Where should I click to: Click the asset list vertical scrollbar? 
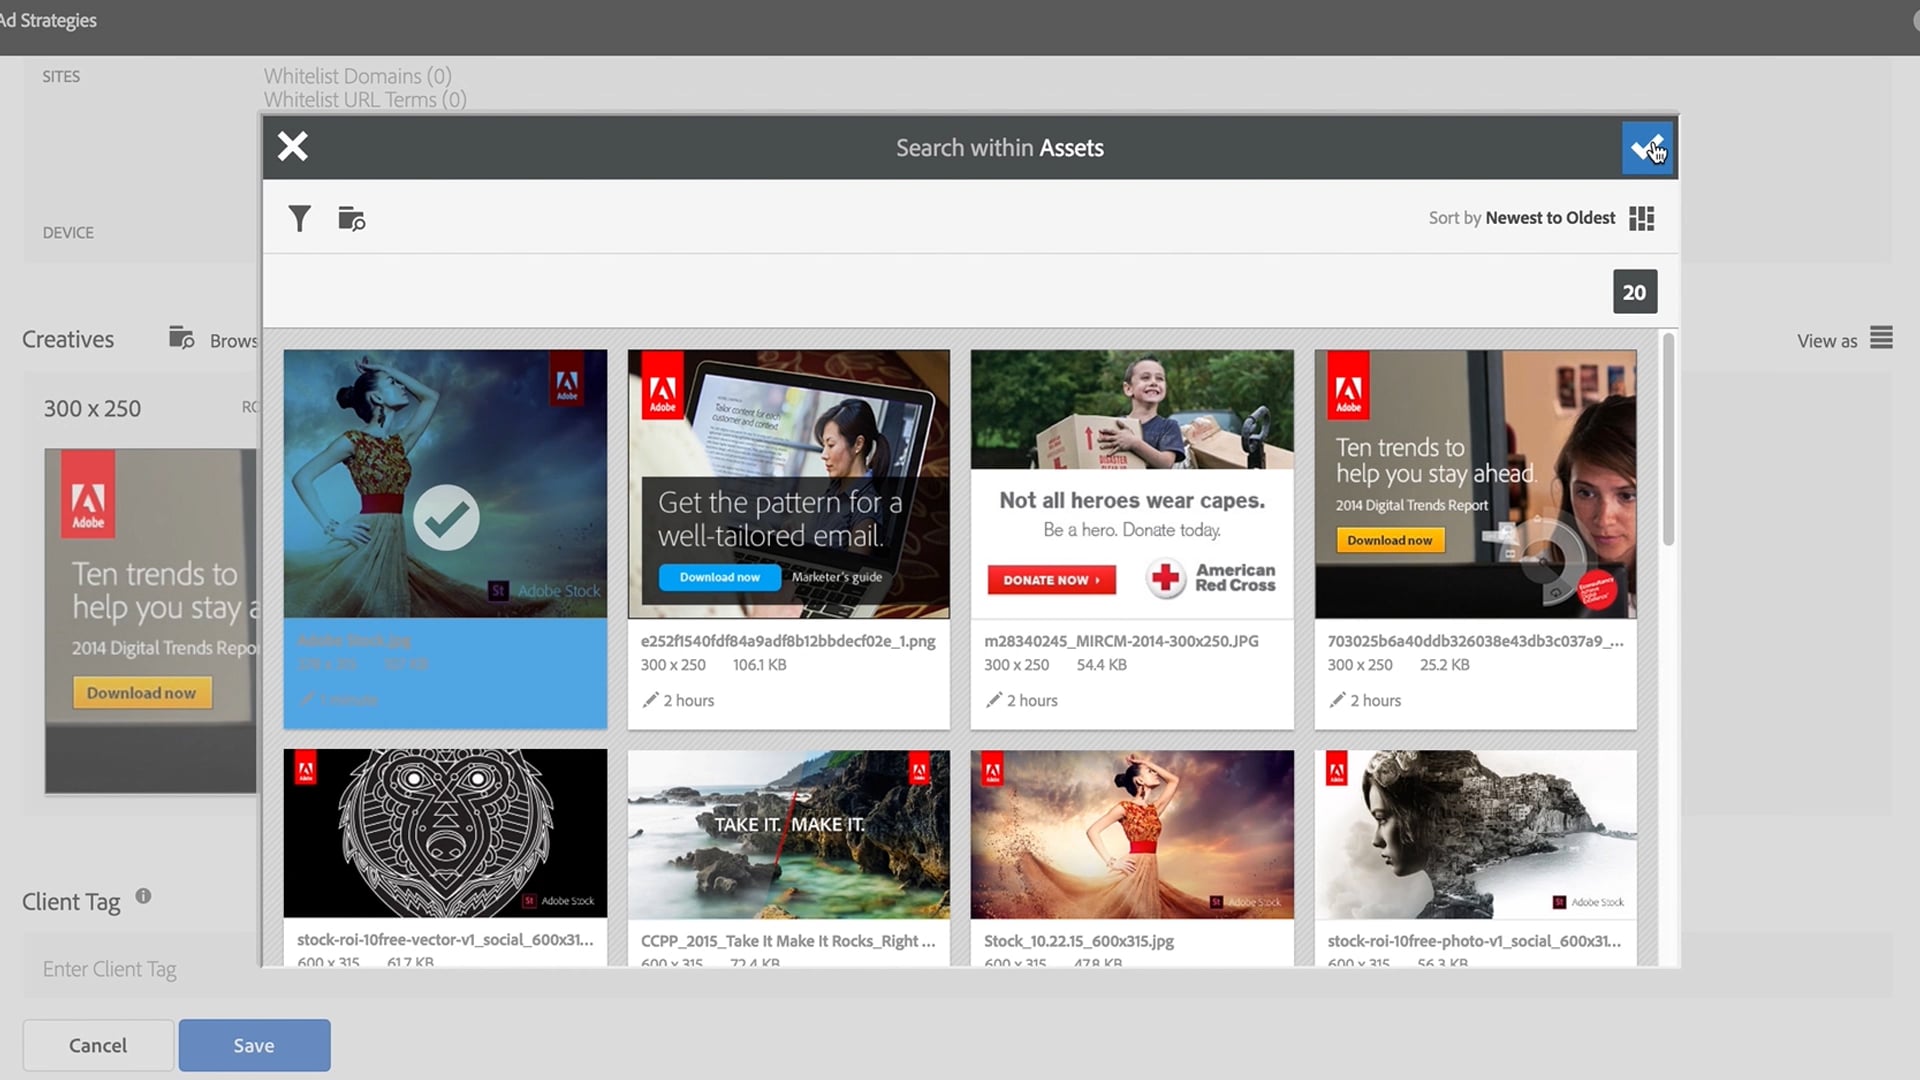(x=1668, y=440)
